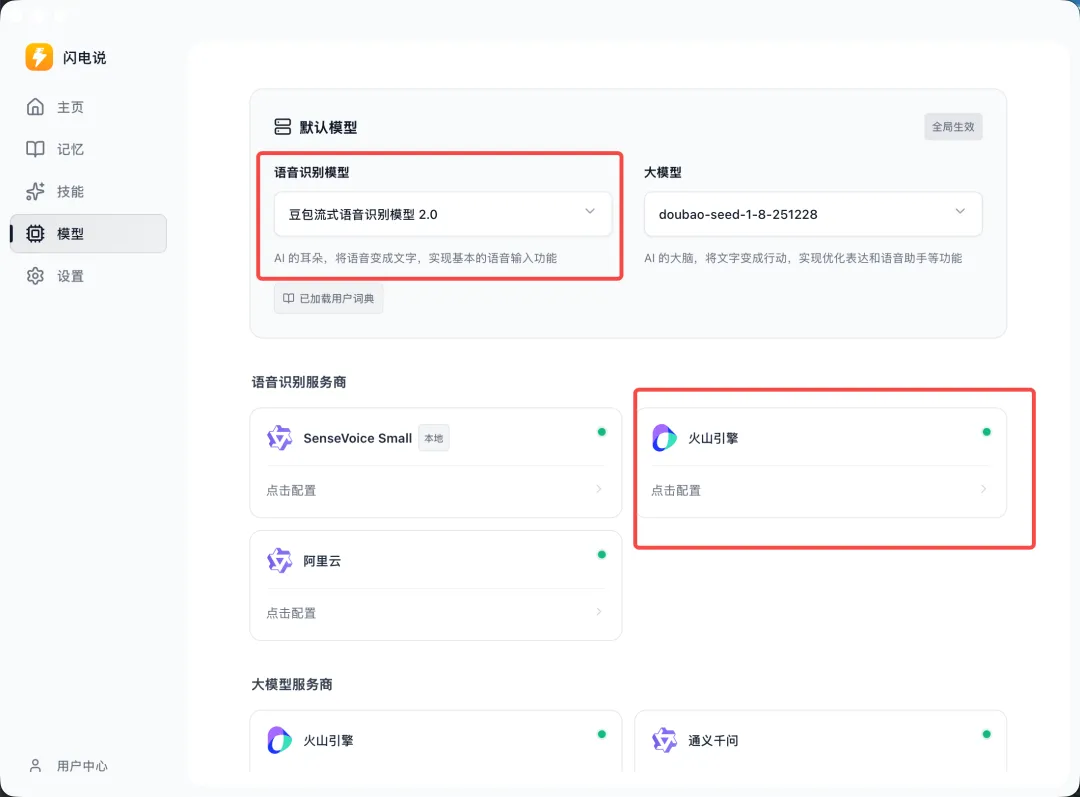Viewport: 1080px width, 797px height.
Task: Click 点击配置 under 阿里云
Action: (x=291, y=613)
